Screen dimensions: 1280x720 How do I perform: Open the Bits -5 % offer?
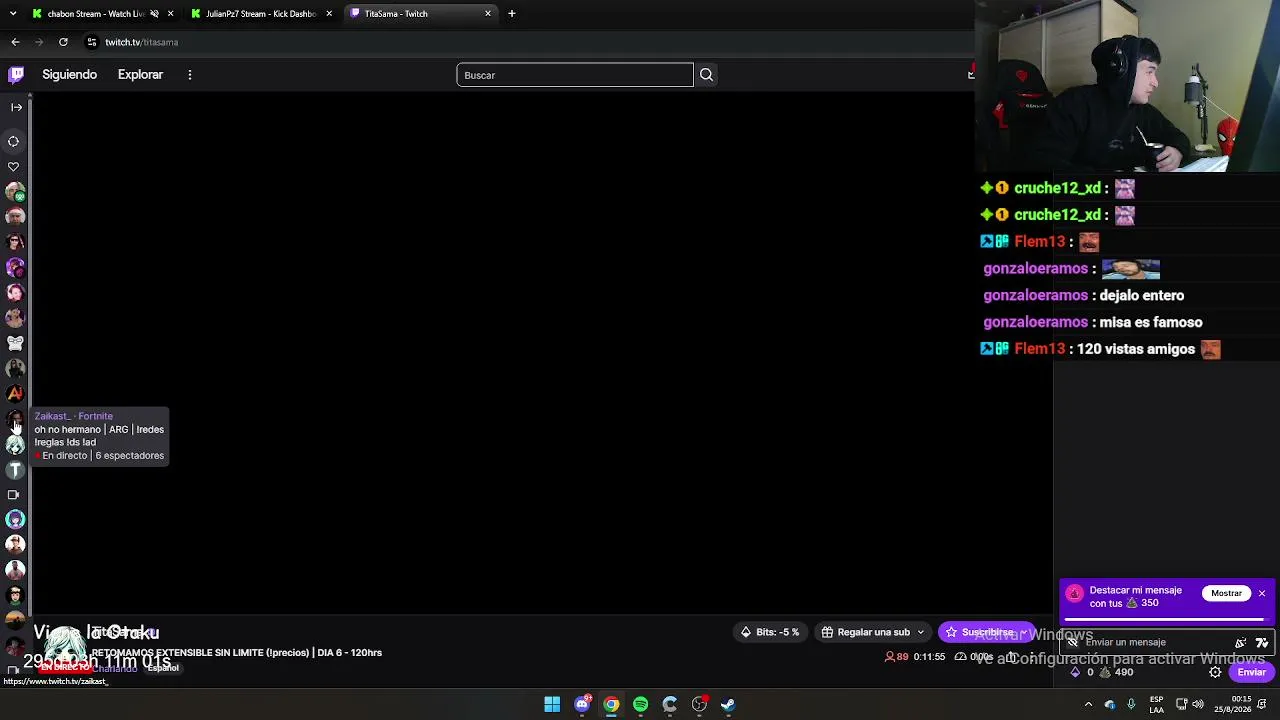[770, 632]
